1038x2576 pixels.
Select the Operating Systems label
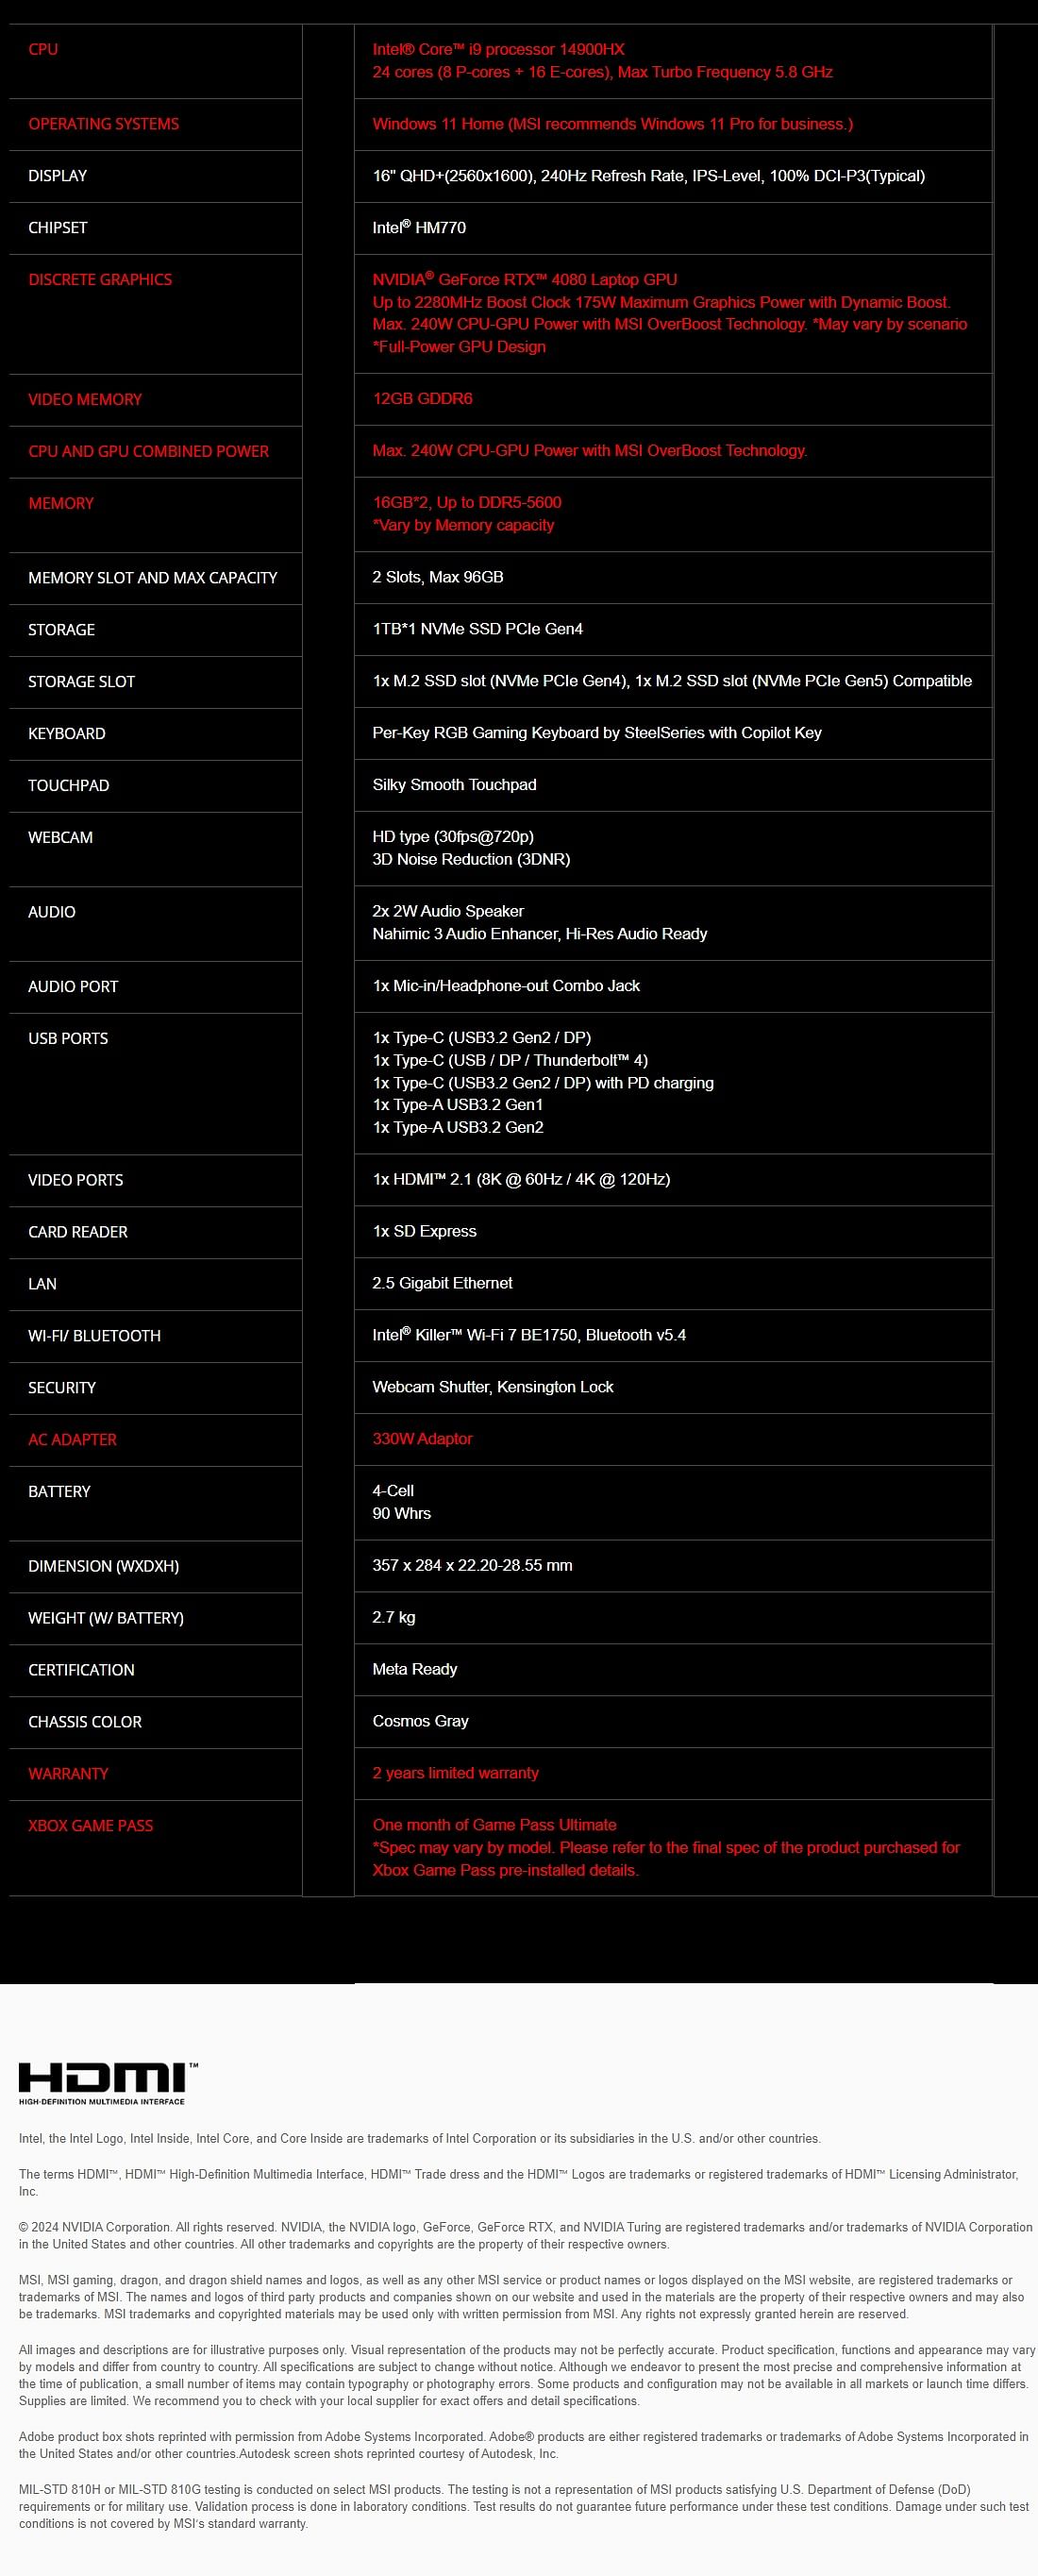point(104,124)
